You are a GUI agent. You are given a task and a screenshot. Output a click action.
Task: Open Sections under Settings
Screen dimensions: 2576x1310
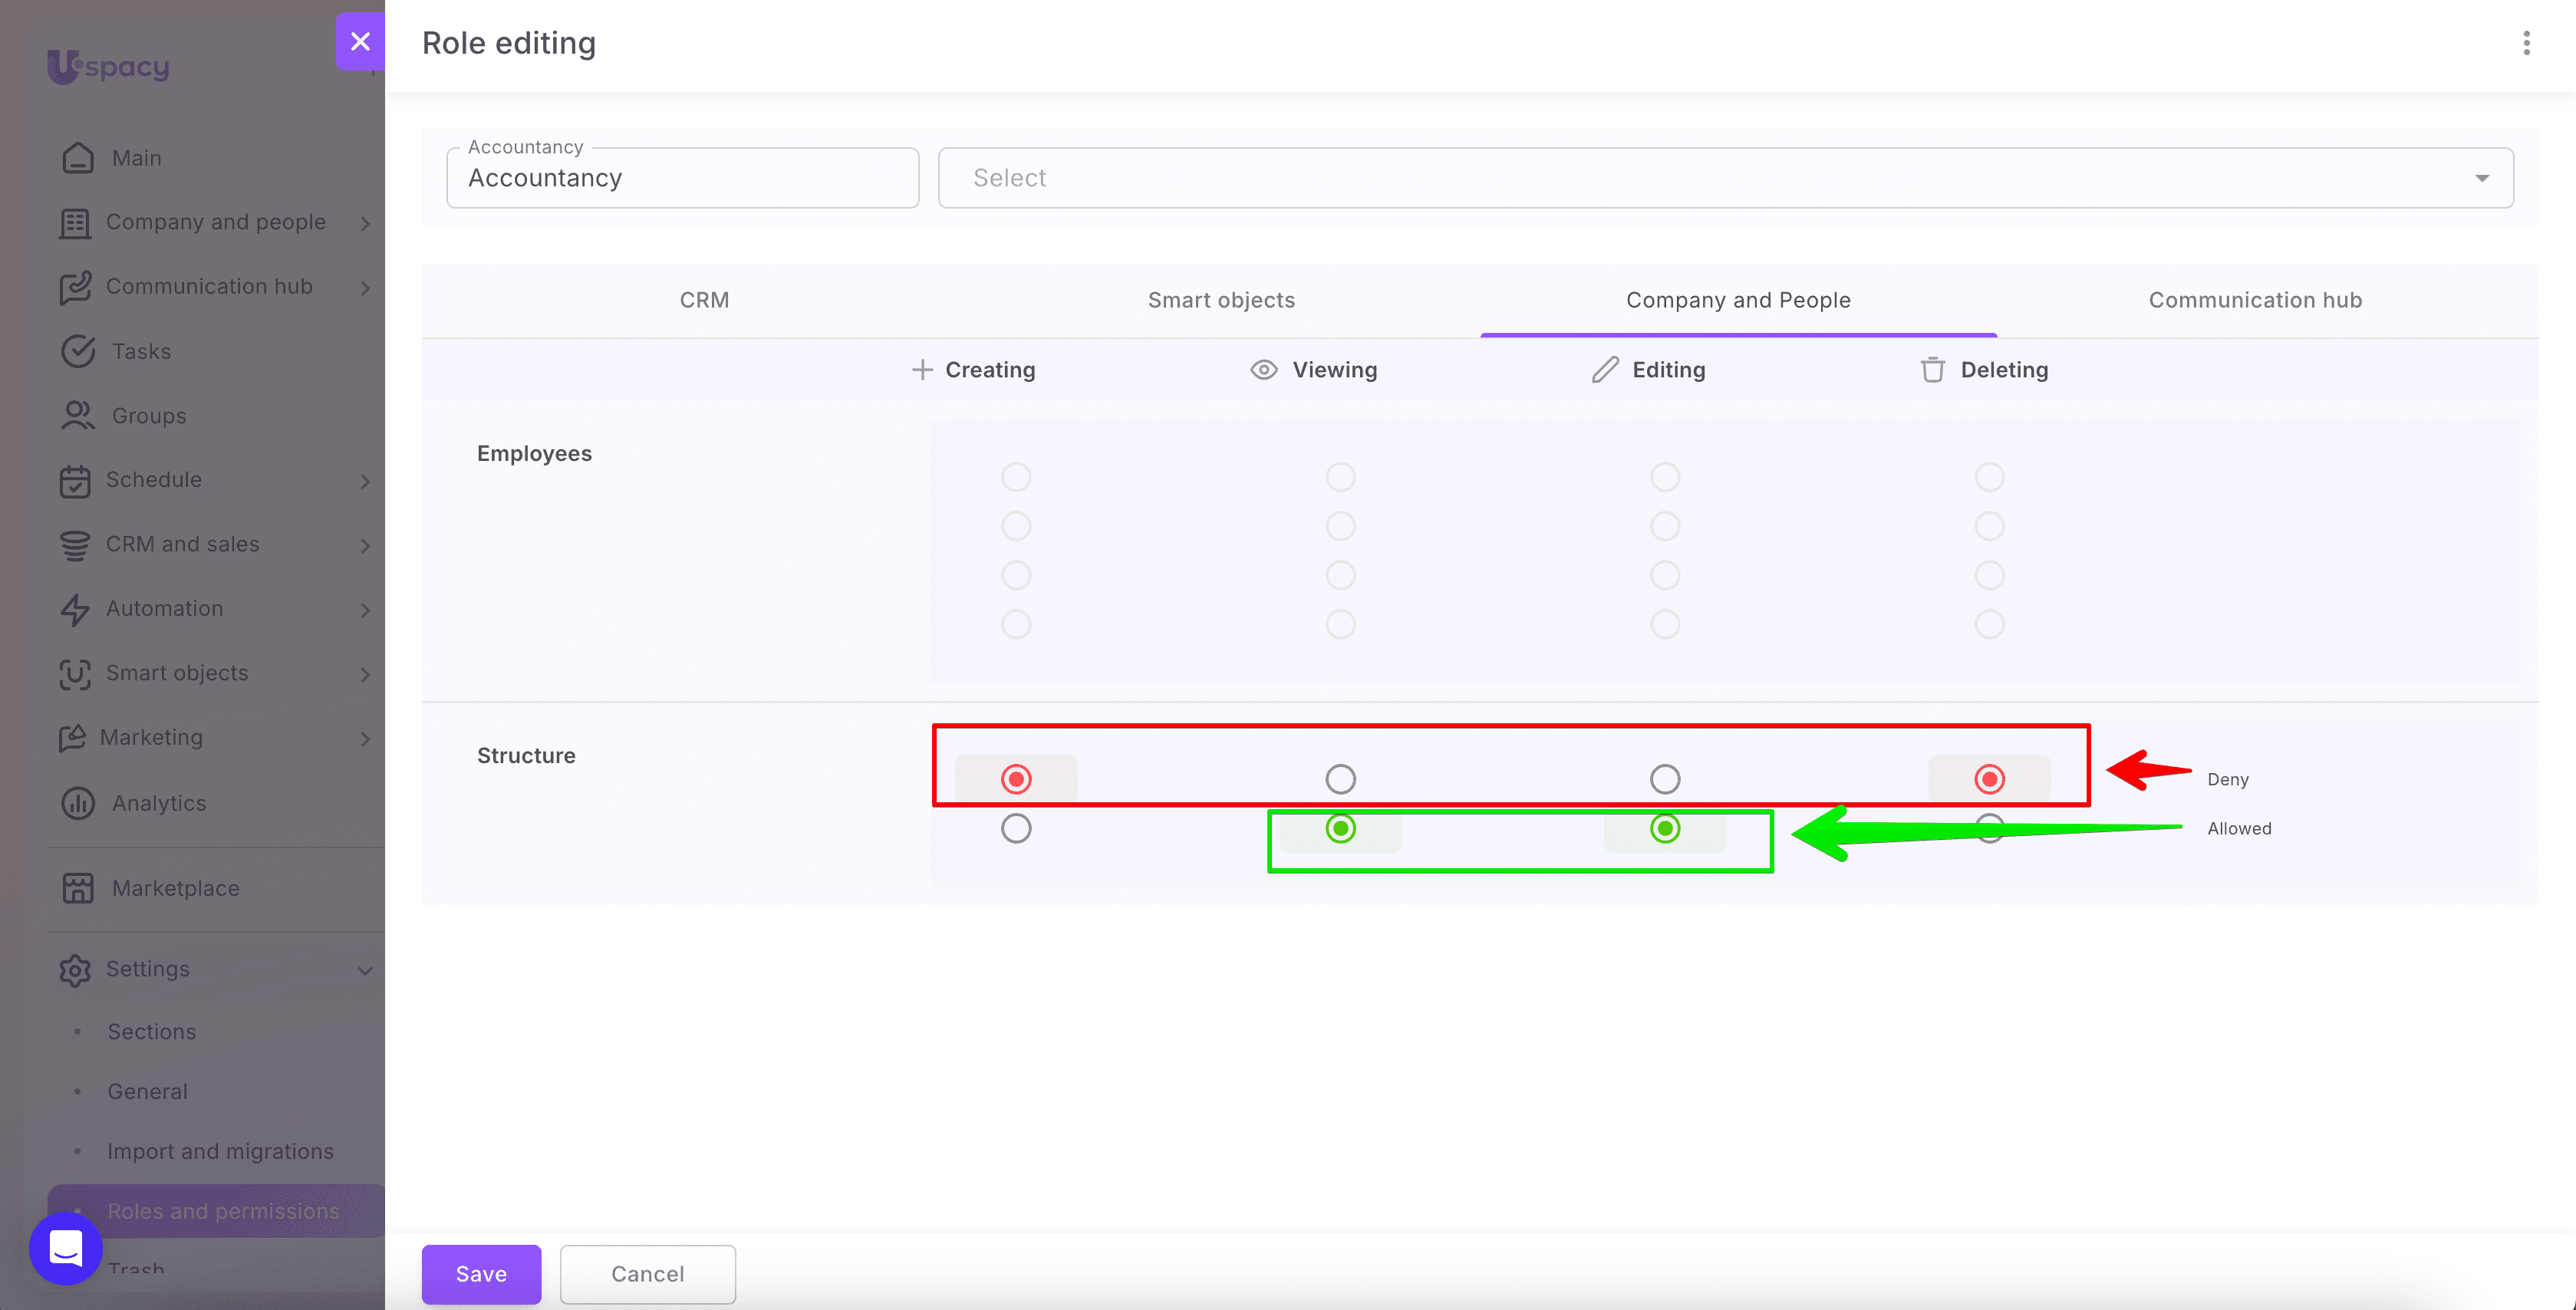coord(152,1031)
